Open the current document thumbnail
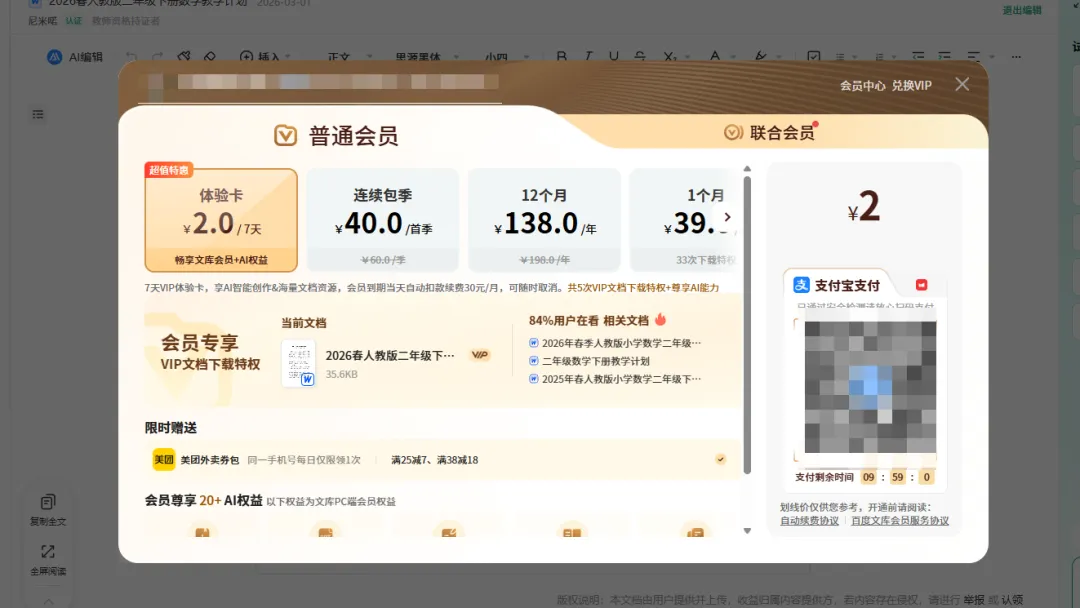Screen dimensions: 1080x608 pyautogui.click(x=299, y=363)
